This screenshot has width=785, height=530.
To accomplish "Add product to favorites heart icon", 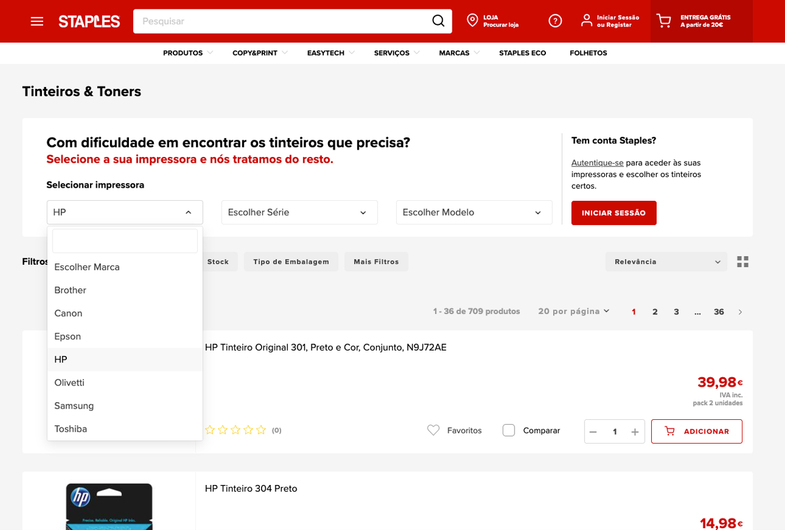I will [x=433, y=431].
